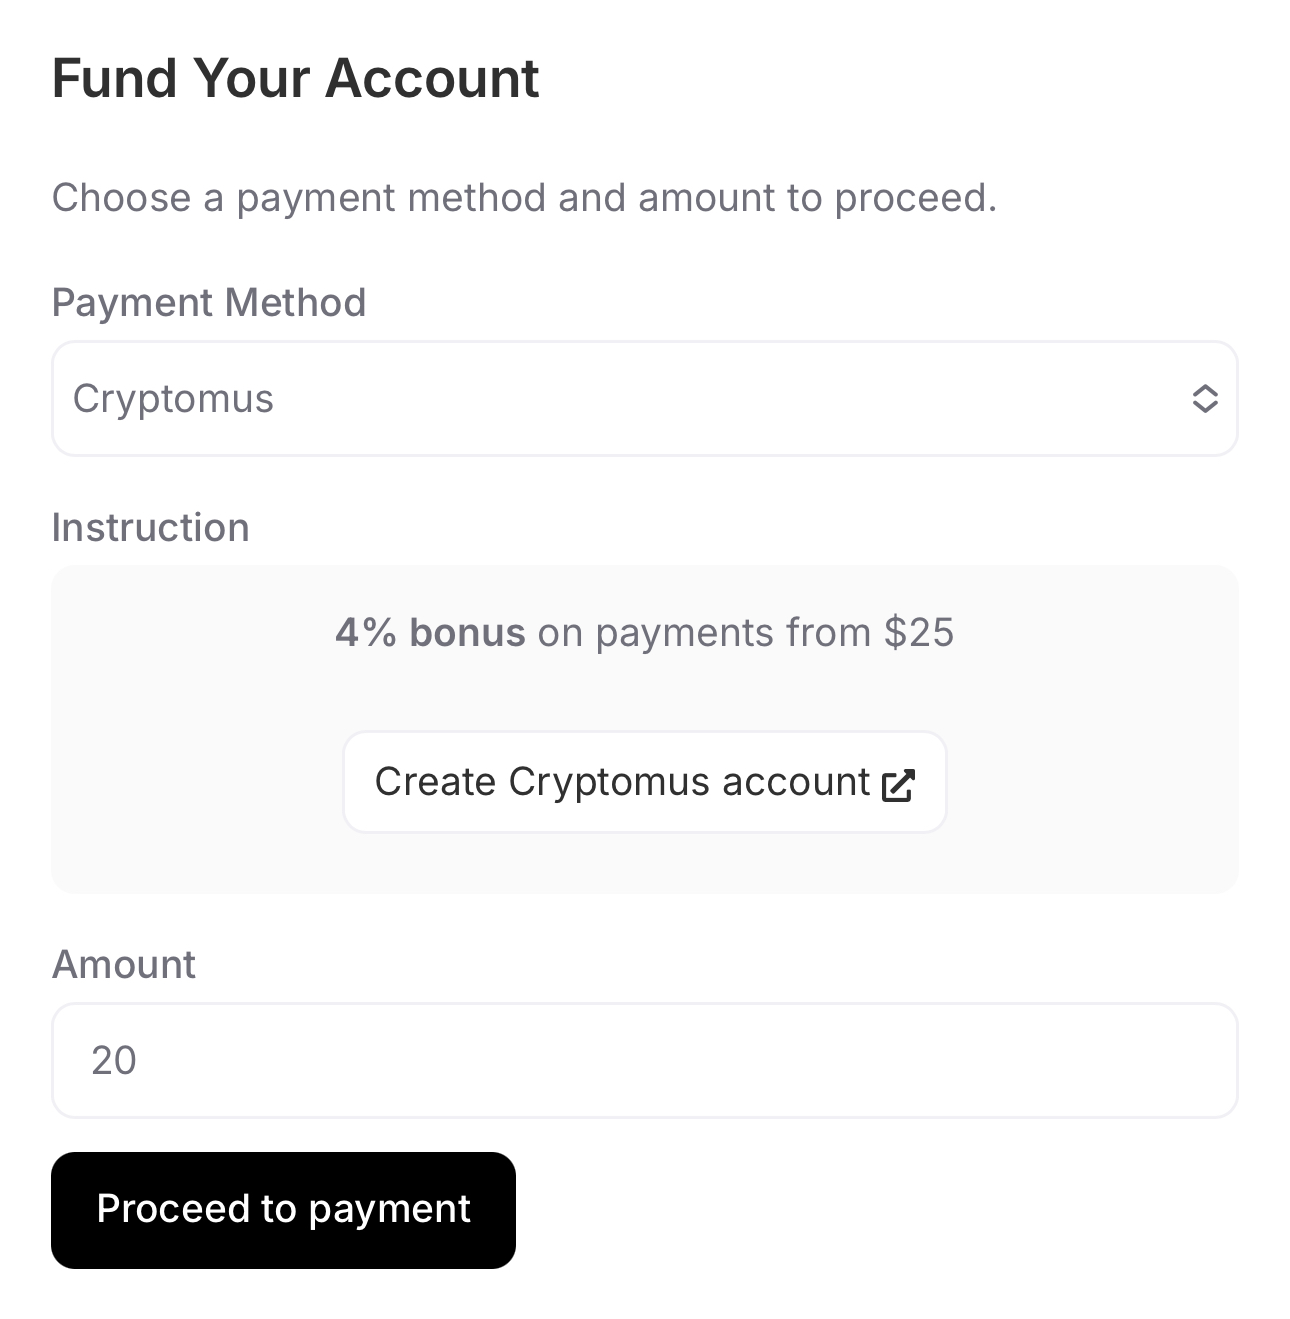Click the words 'on payments from' in instruction
The width and height of the screenshot is (1290, 1319).
pos(704,632)
